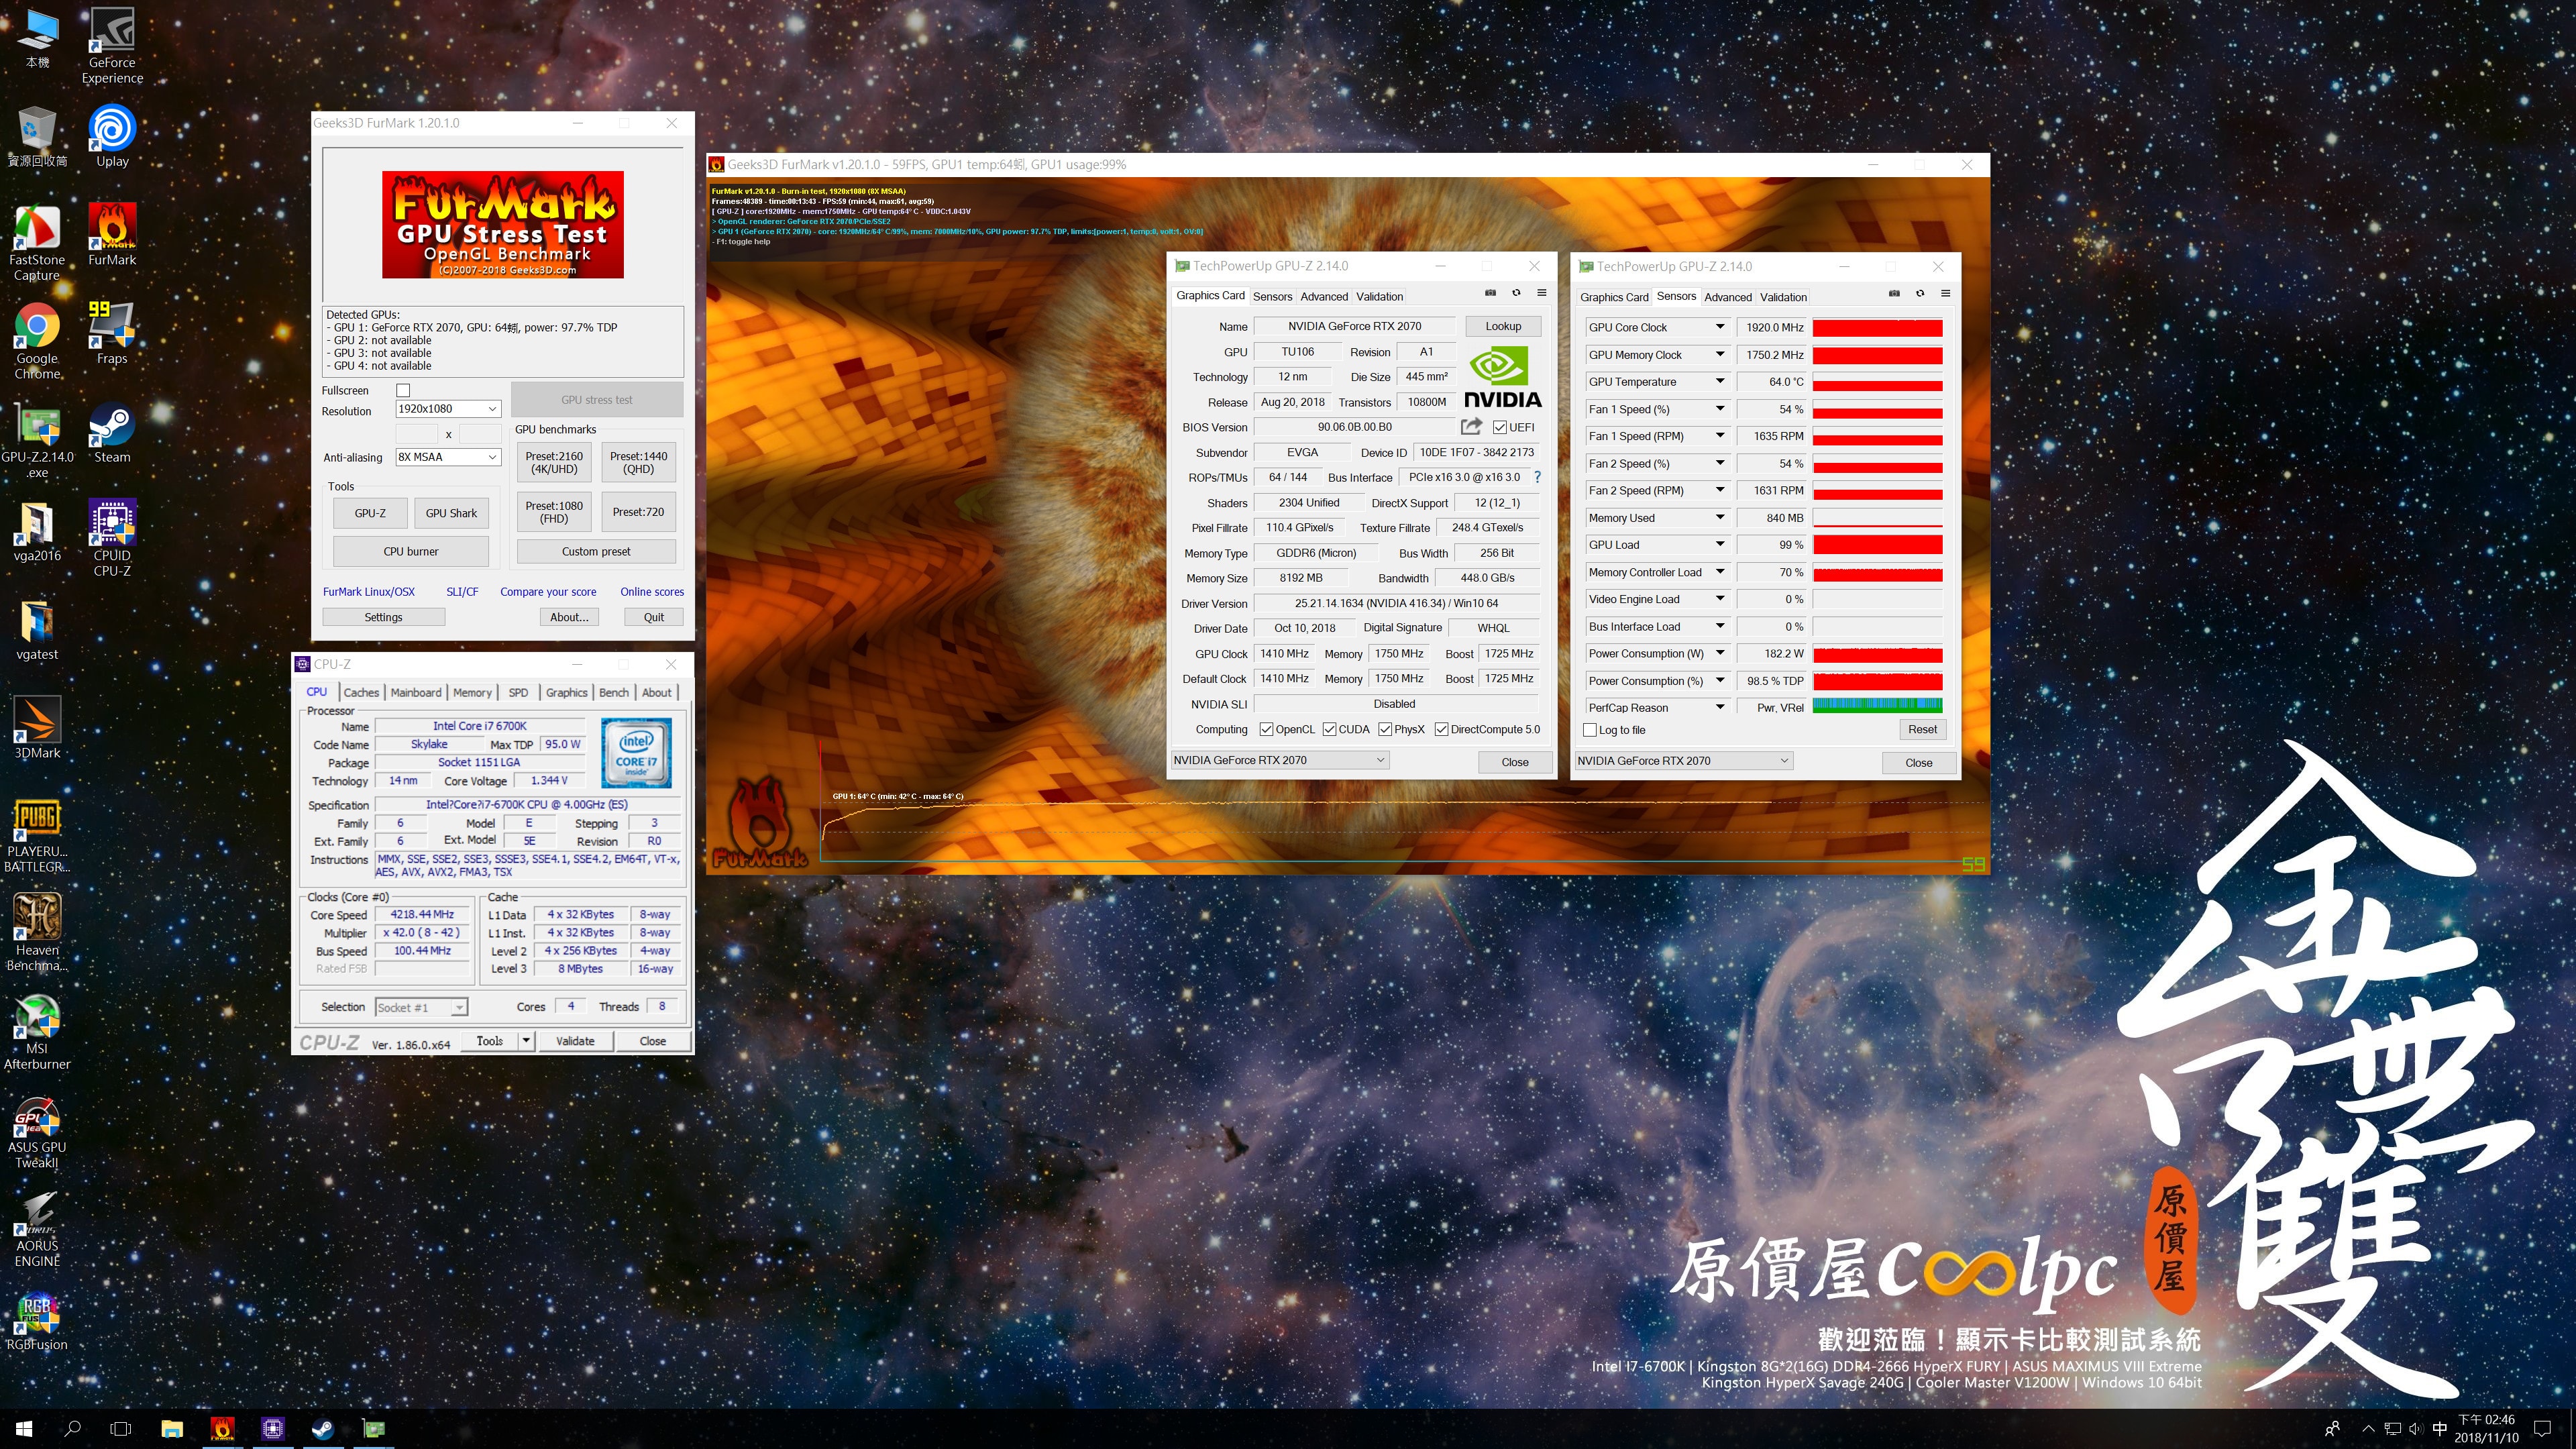The image size is (2576, 1449).
Task: Open the 3DMark desktop icon
Action: [x=37, y=728]
